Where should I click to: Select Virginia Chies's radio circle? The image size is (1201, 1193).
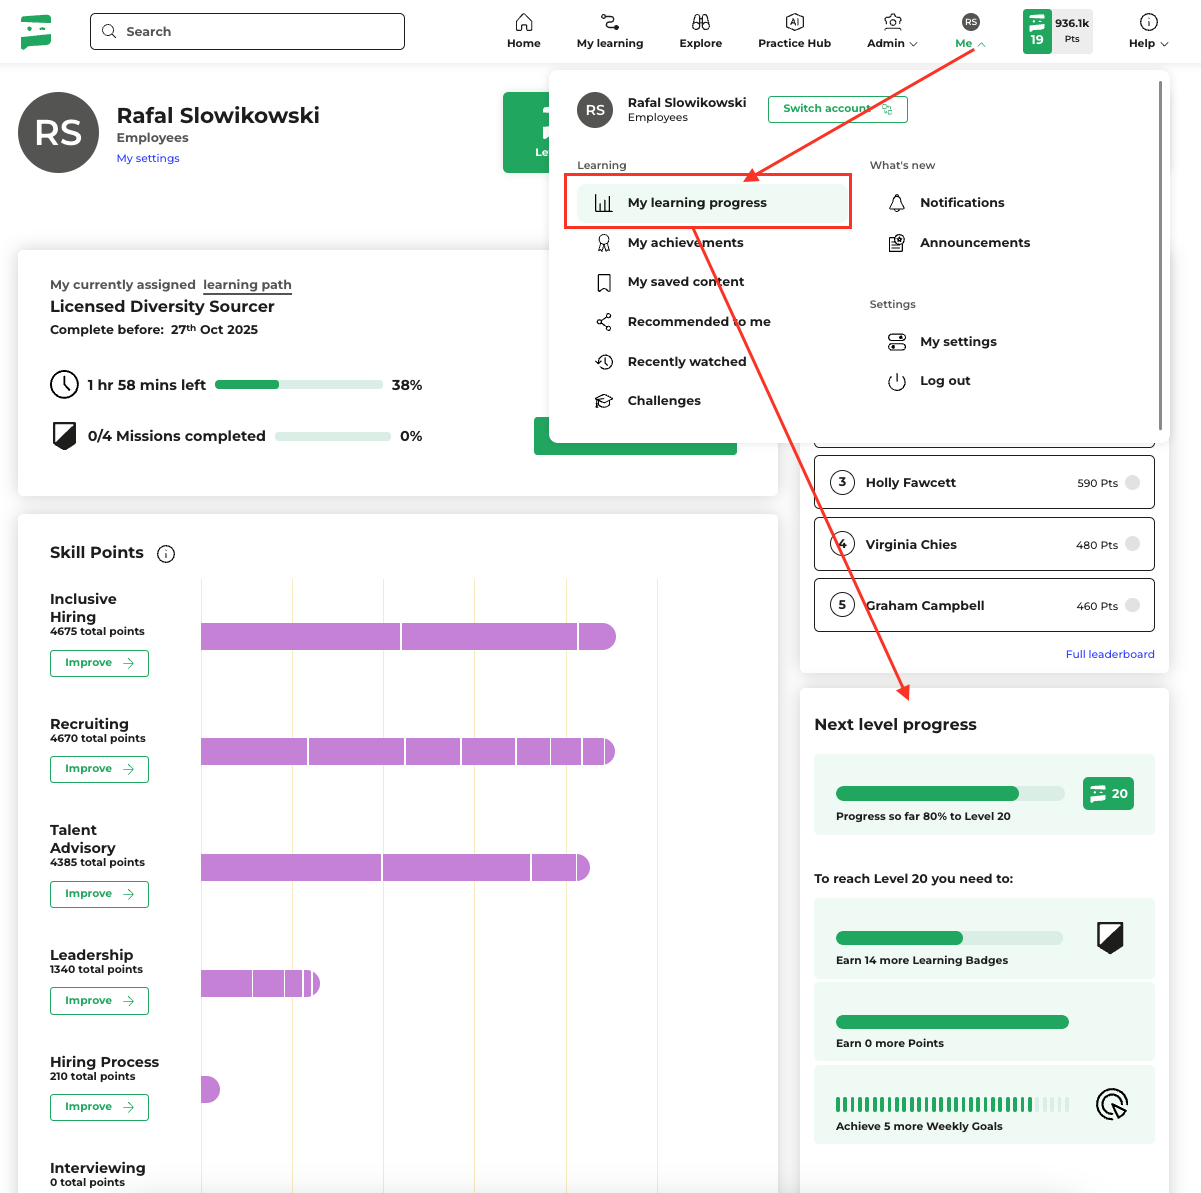pyautogui.click(x=1133, y=545)
